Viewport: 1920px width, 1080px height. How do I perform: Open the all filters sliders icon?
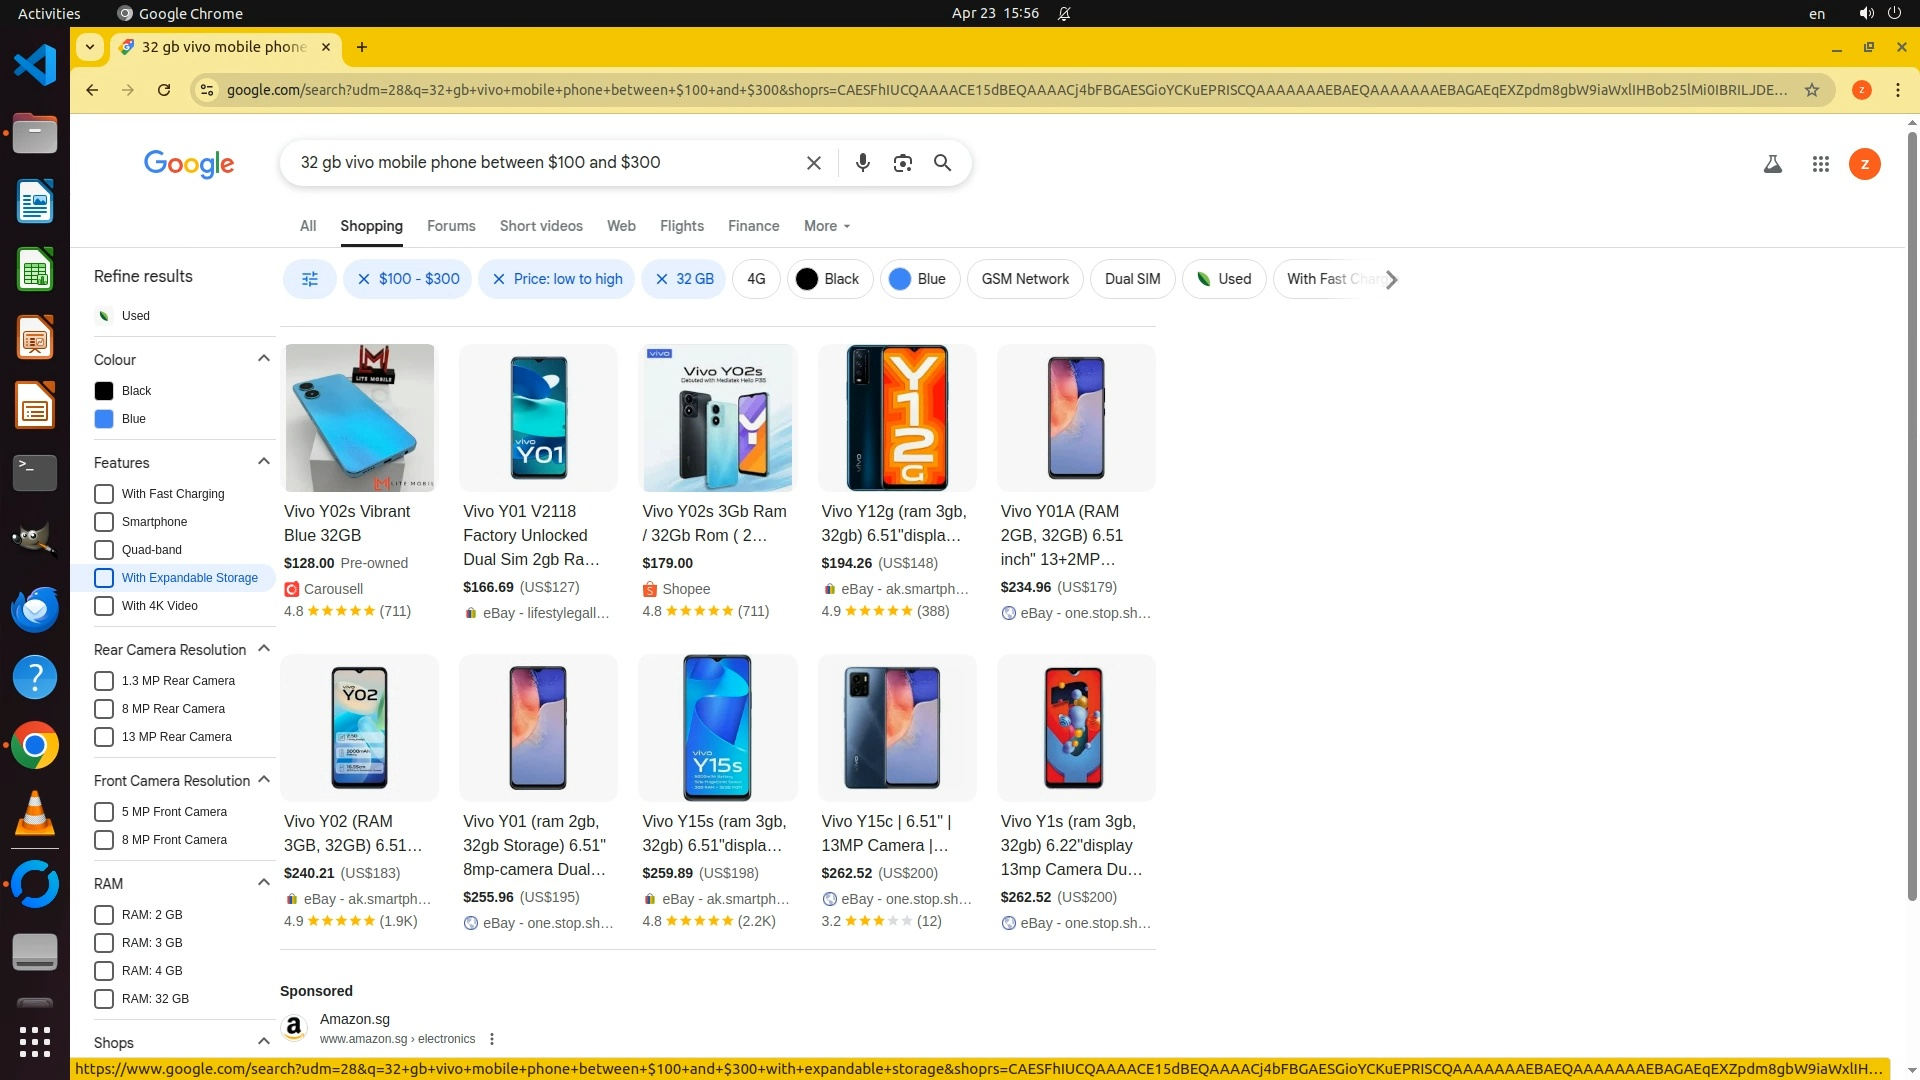tap(310, 279)
